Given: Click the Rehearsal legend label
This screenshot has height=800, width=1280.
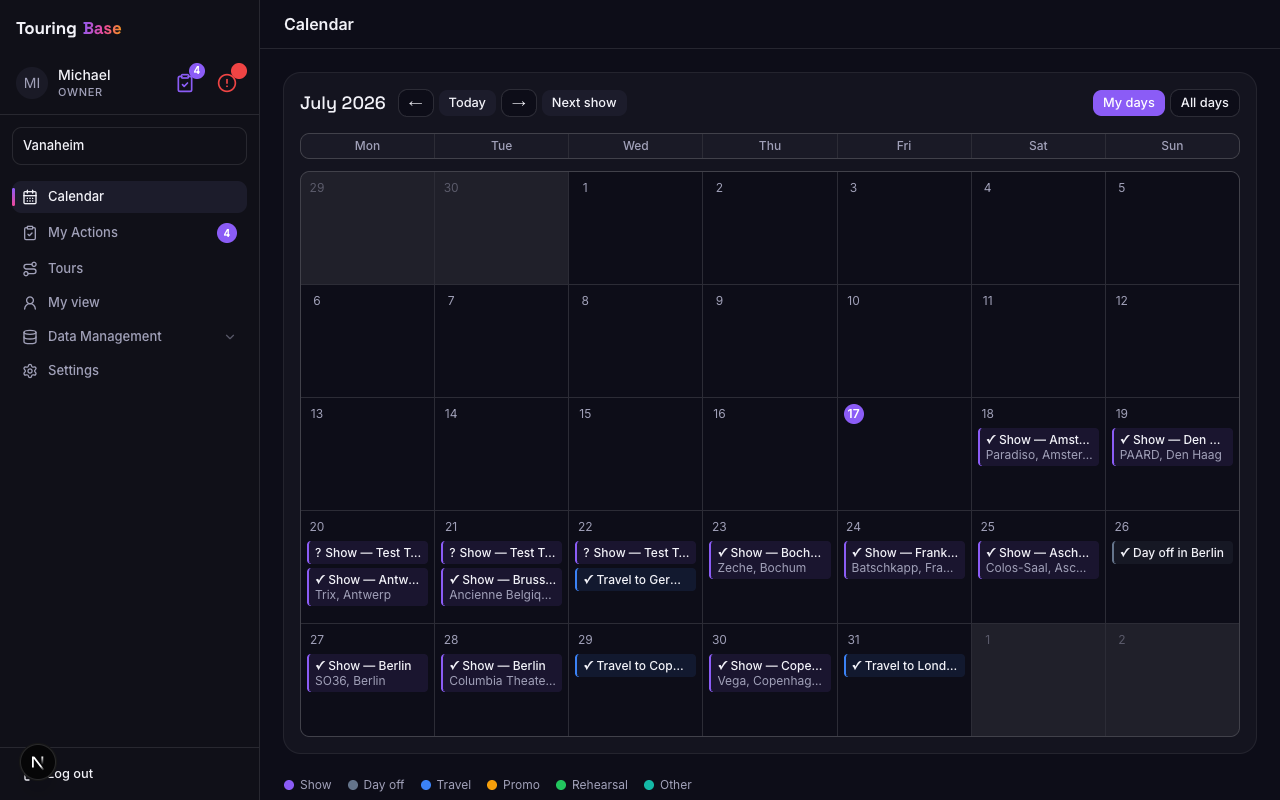Looking at the screenshot, I should pyautogui.click(x=600, y=785).
